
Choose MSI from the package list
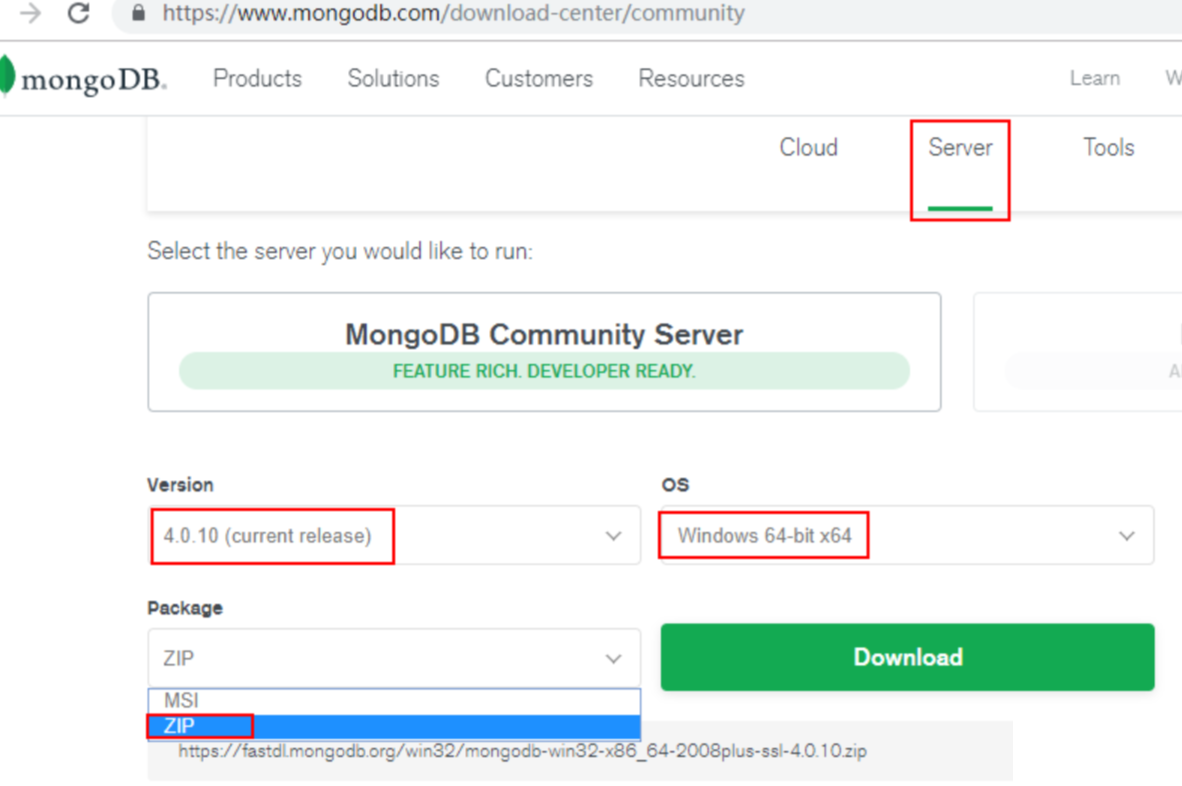coord(182,701)
